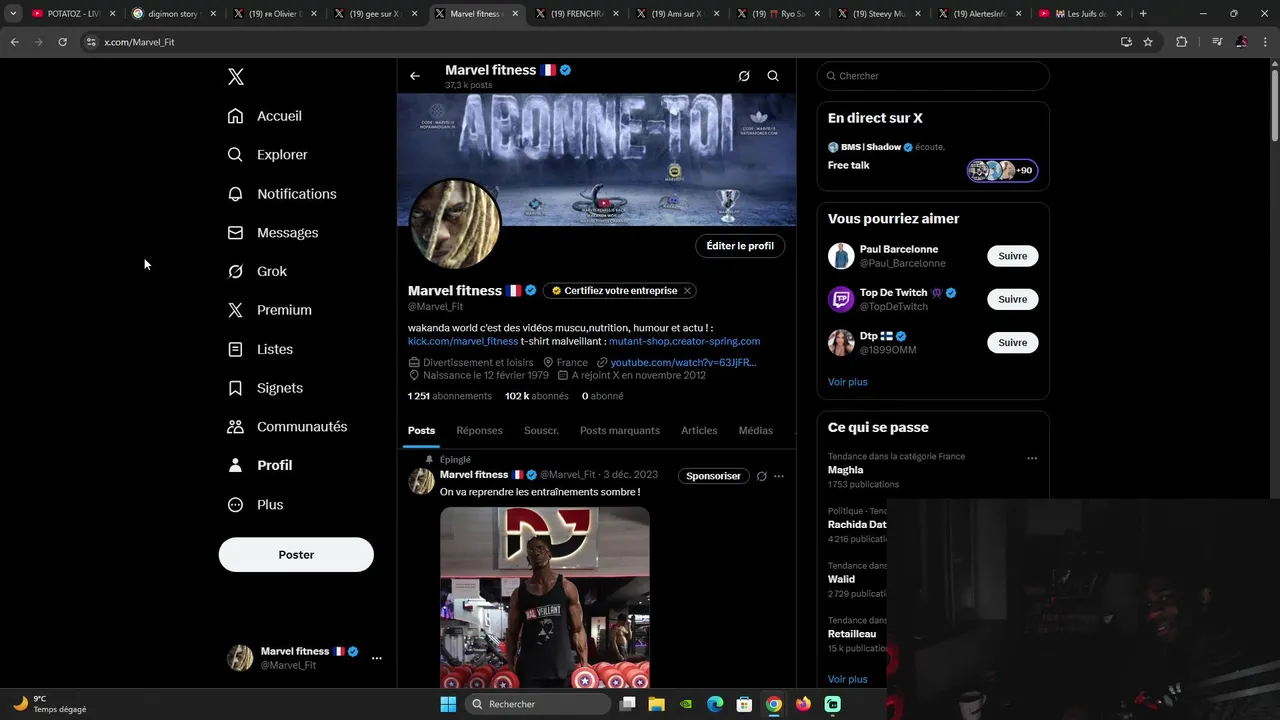Viewport: 1280px width, 720px height.
Task: Open Firefox from taskbar
Action: pos(803,704)
